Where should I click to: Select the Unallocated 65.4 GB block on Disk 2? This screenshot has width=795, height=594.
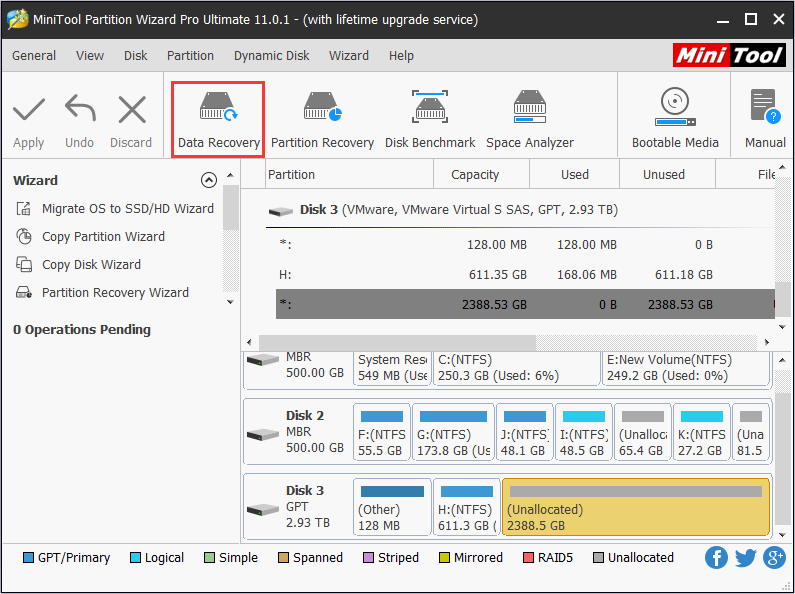point(642,433)
